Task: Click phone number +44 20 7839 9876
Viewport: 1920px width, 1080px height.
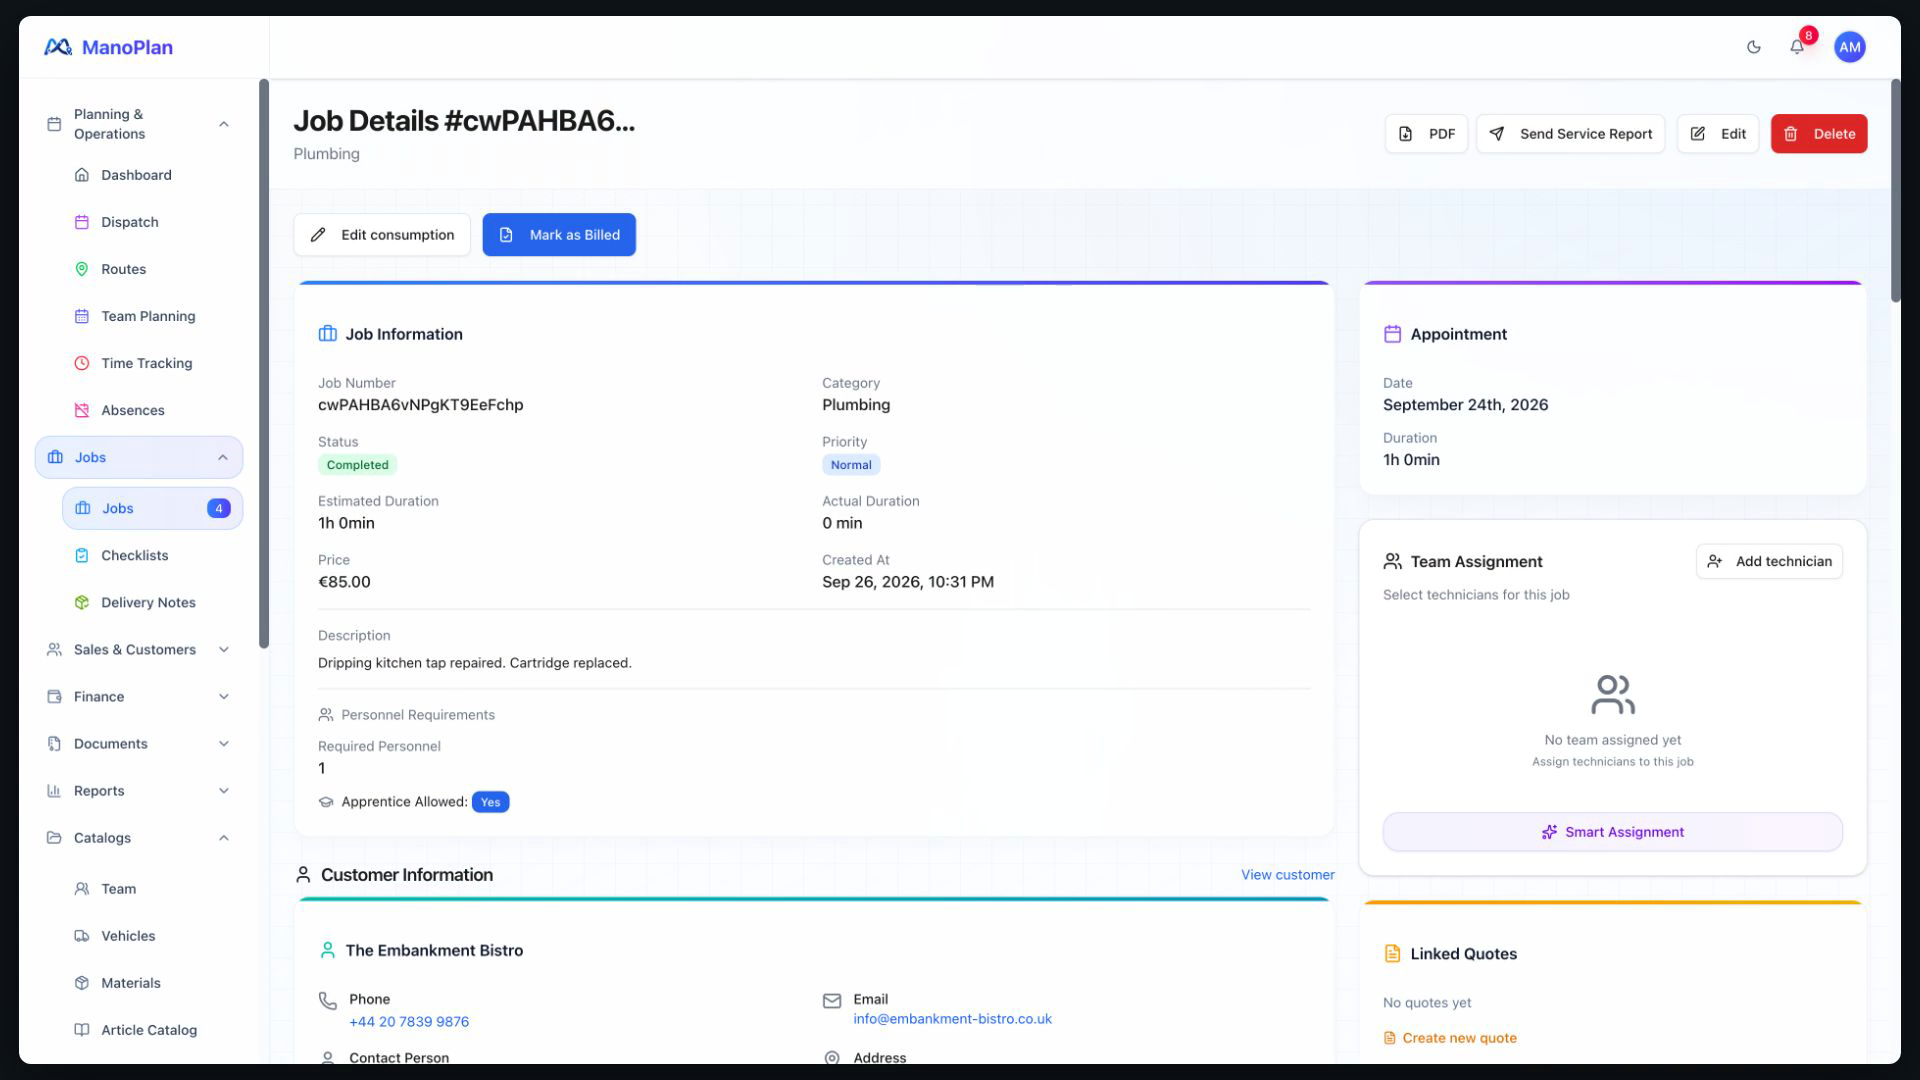Action: pos(409,1022)
